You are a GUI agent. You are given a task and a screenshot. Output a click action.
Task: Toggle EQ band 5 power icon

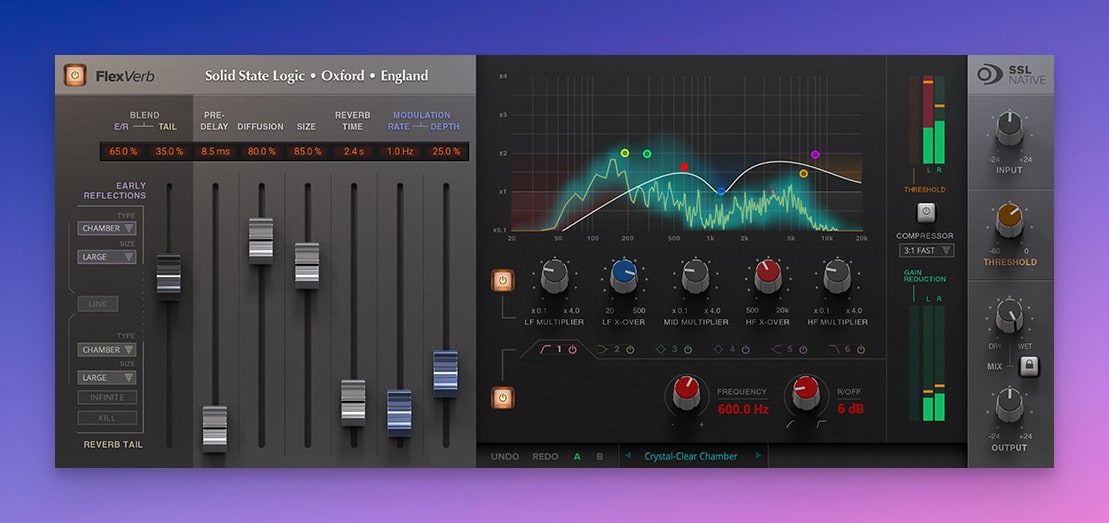tap(803, 350)
